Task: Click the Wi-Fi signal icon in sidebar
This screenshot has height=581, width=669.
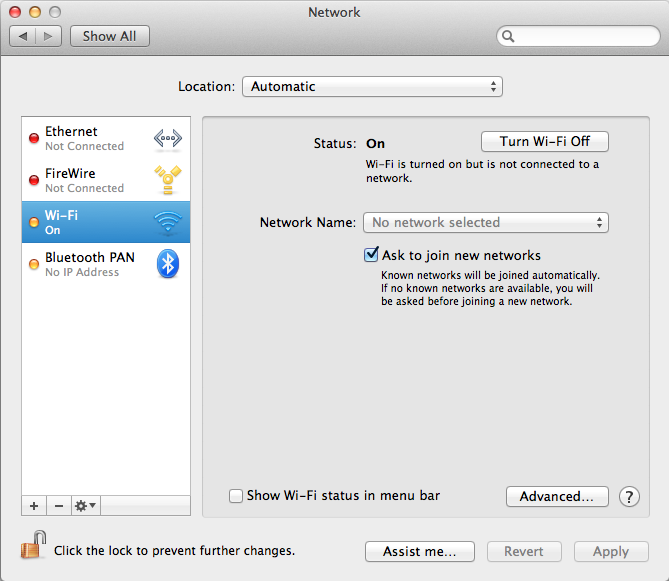Action: click(x=167, y=222)
